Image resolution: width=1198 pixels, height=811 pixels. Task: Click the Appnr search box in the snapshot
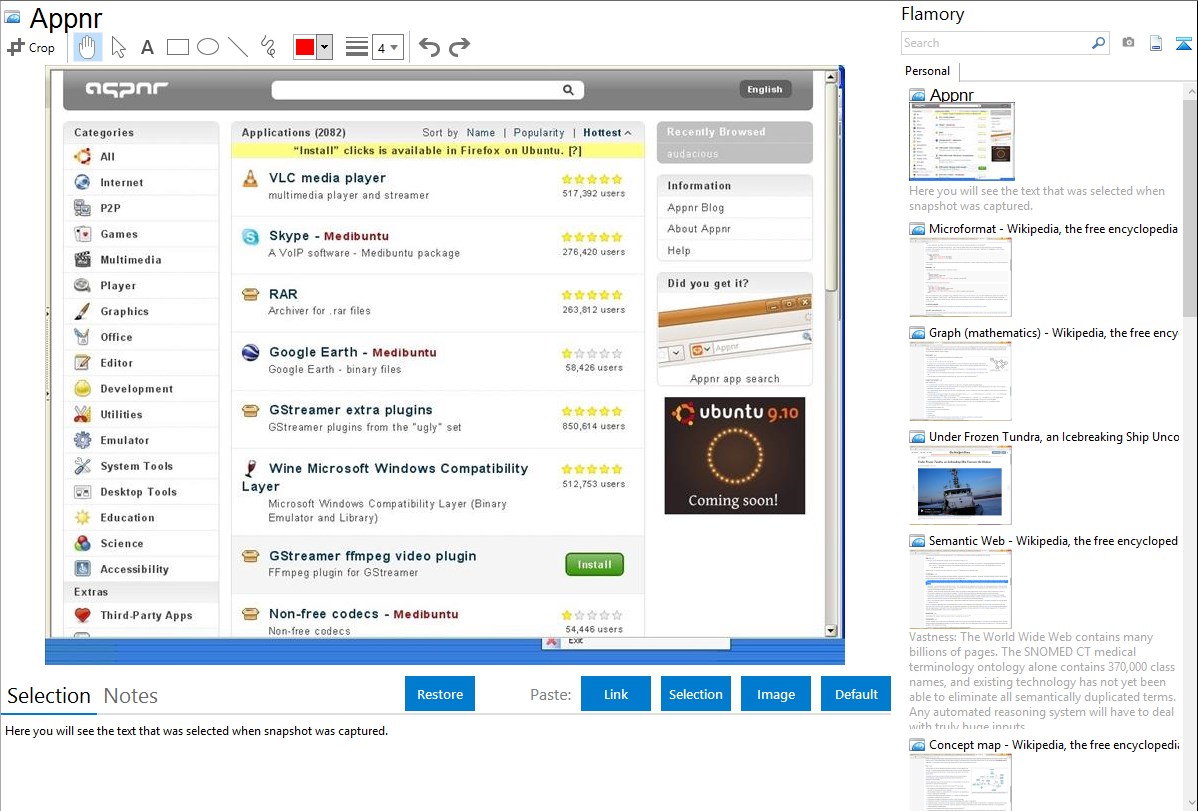[x=427, y=89]
